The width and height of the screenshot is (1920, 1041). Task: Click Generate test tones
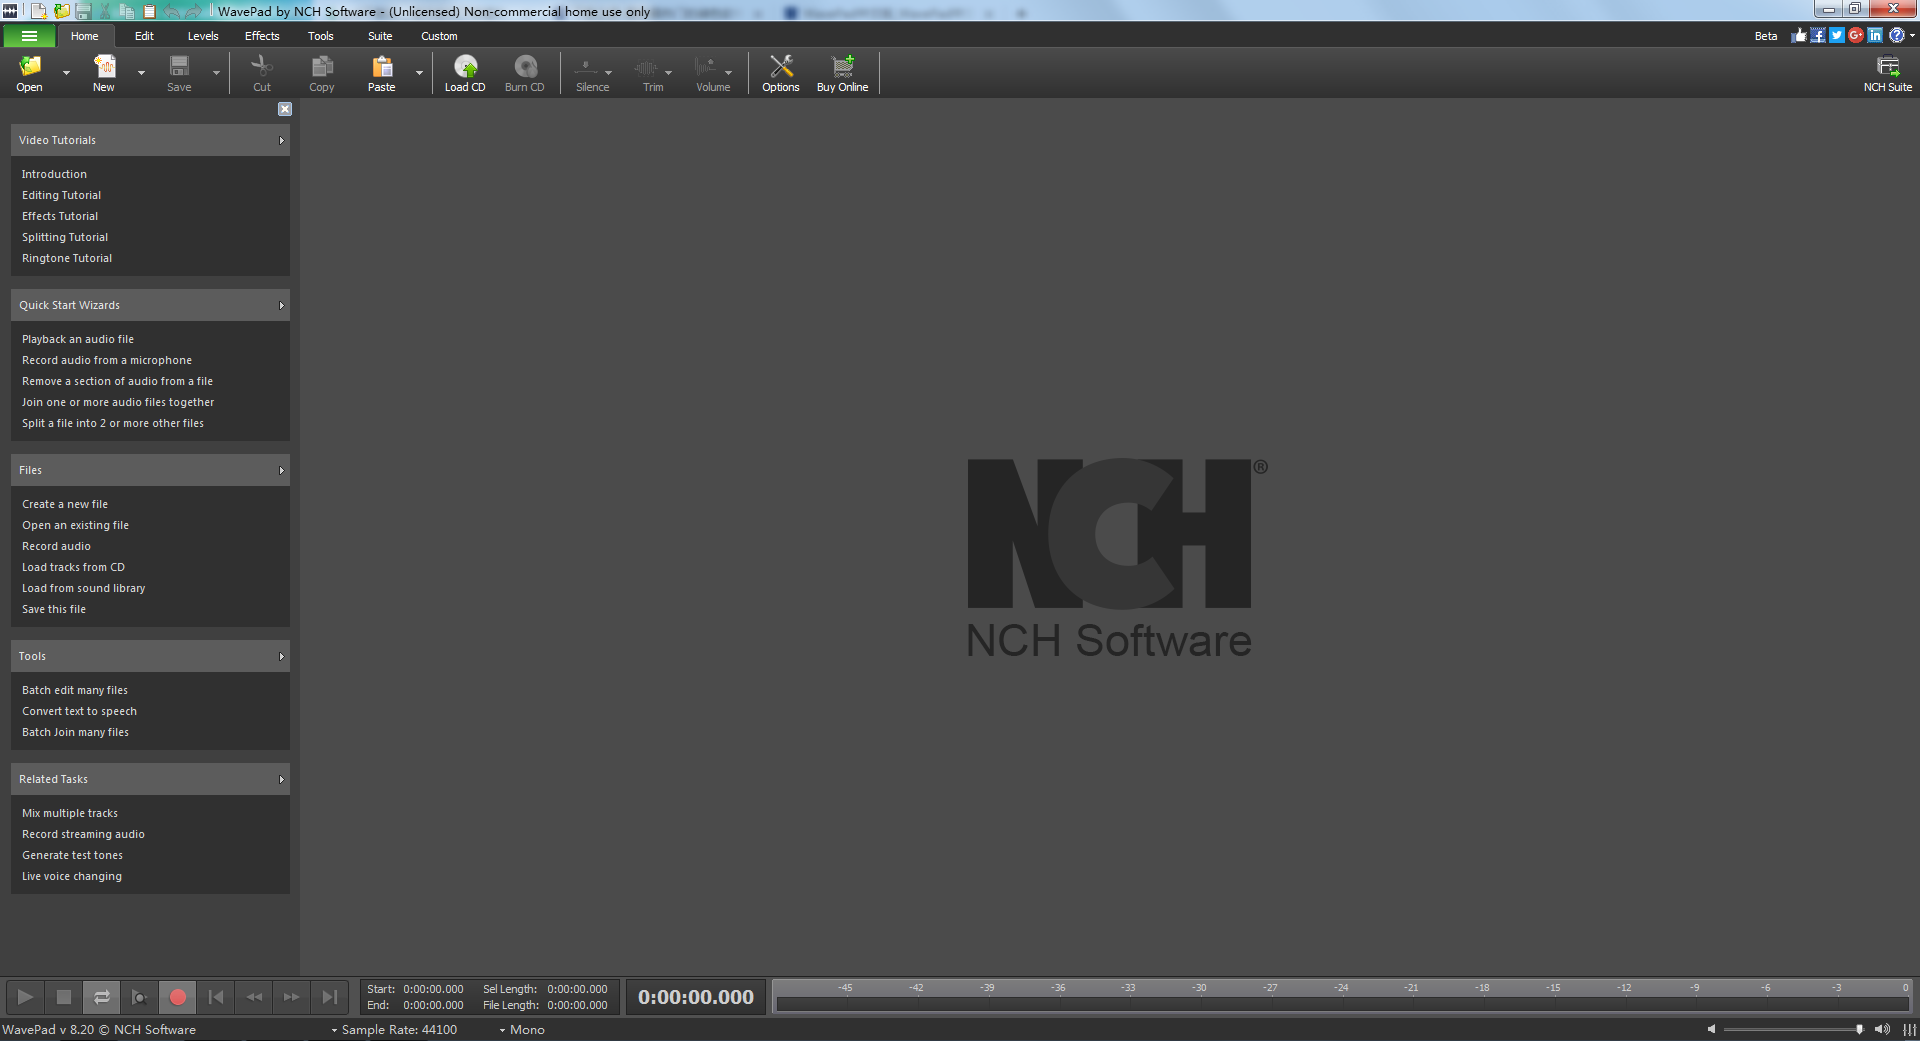pyautogui.click(x=73, y=856)
